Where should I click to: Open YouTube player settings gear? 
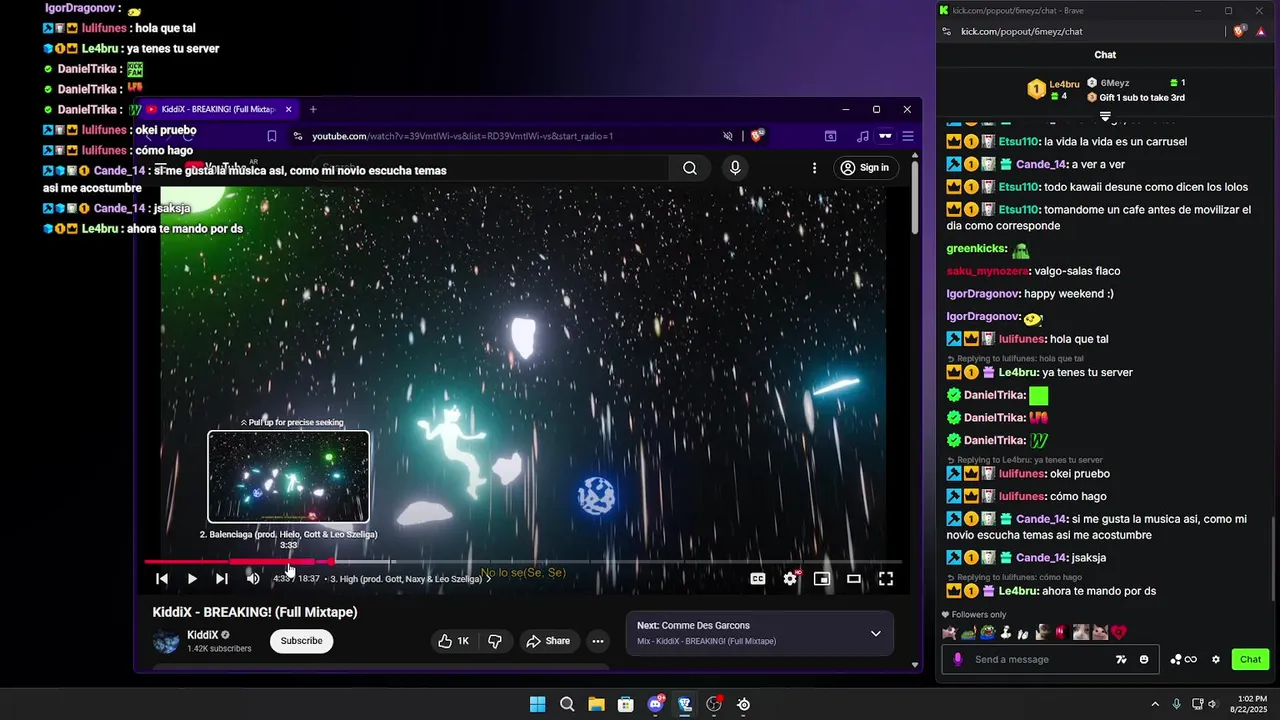click(790, 579)
